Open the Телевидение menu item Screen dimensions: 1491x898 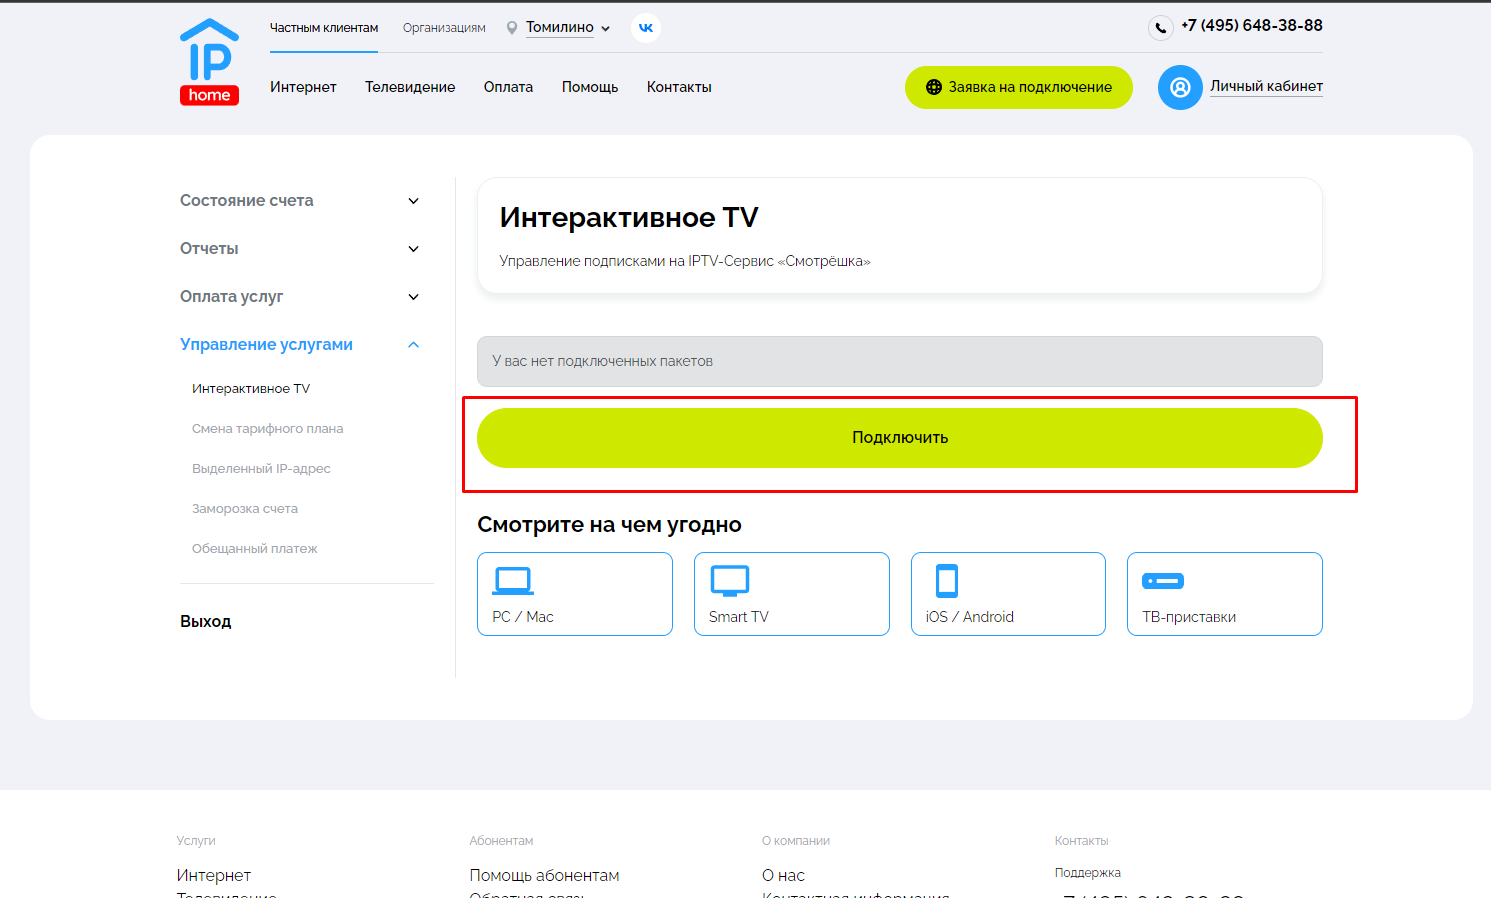(x=410, y=87)
